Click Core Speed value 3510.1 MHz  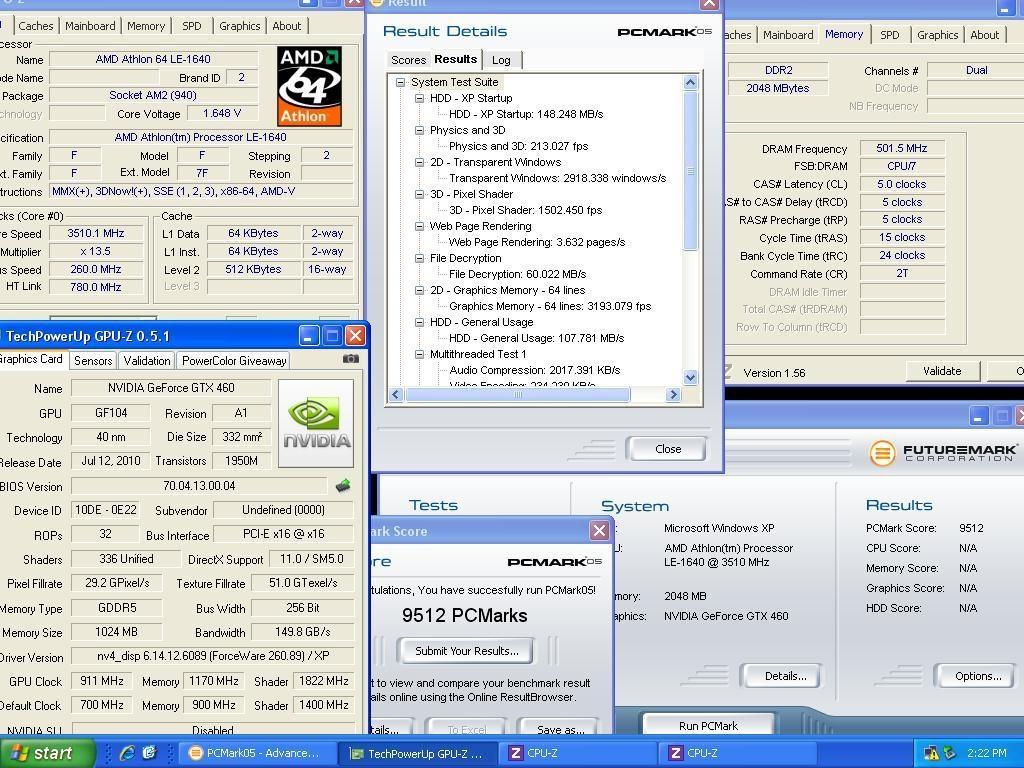click(95, 233)
